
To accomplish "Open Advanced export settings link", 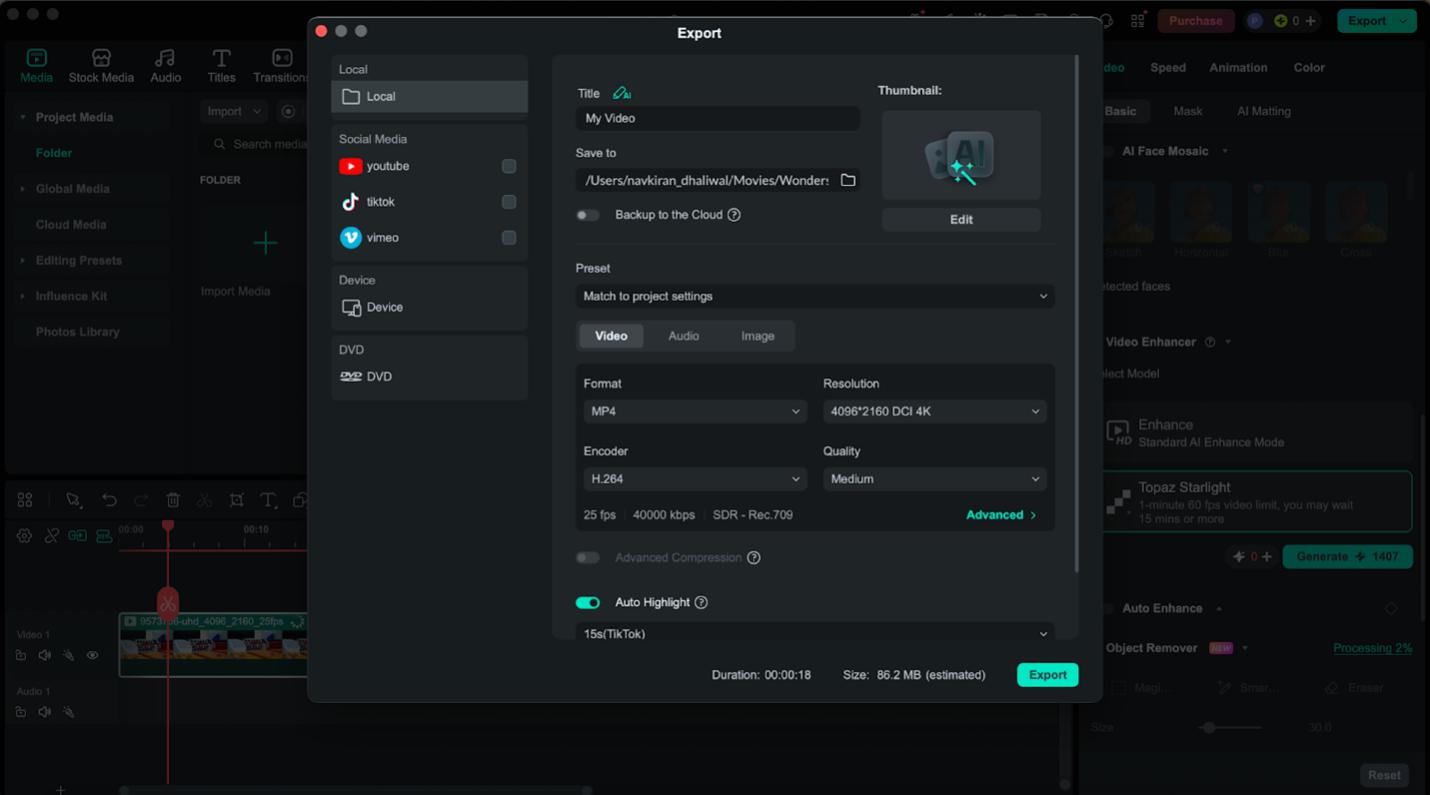I will click(1000, 515).
